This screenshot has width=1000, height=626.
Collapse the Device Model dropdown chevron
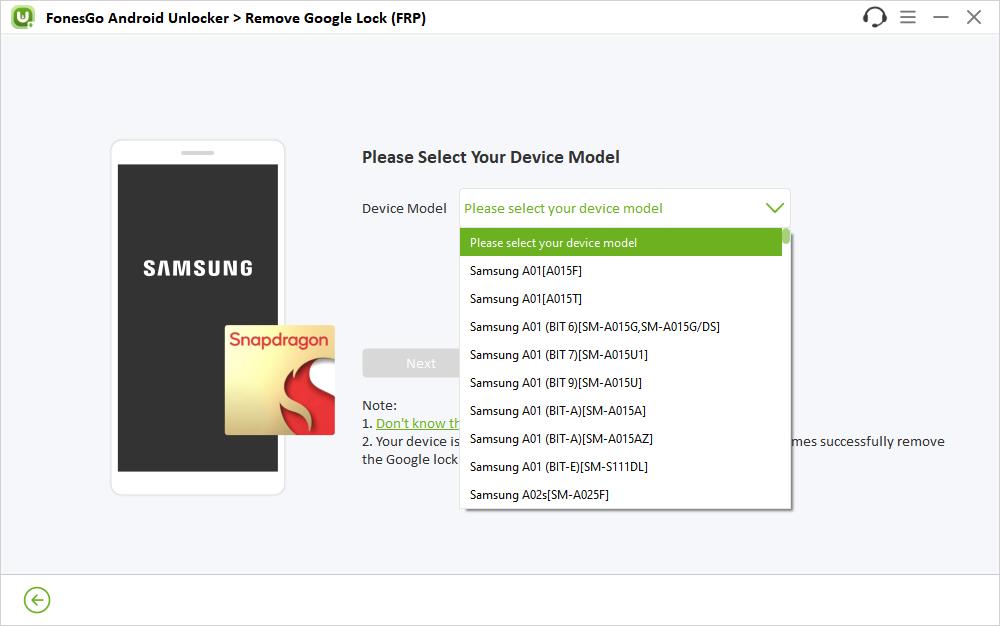(x=774, y=208)
